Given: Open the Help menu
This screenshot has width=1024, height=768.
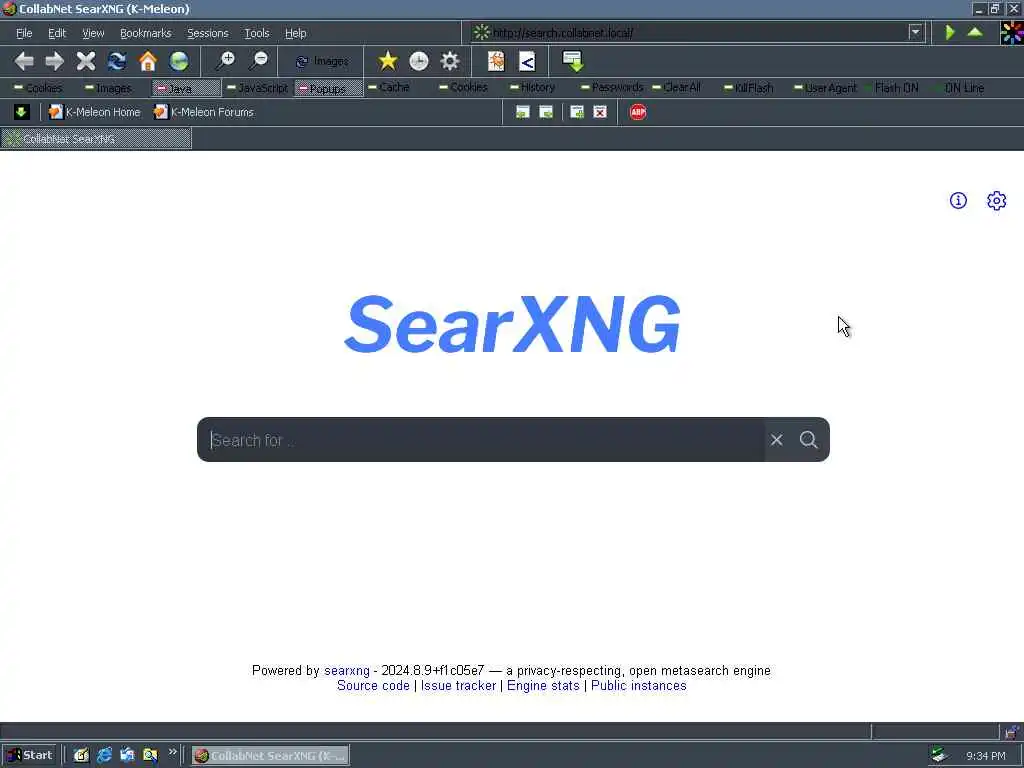Looking at the screenshot, I should tap(295, 33).
